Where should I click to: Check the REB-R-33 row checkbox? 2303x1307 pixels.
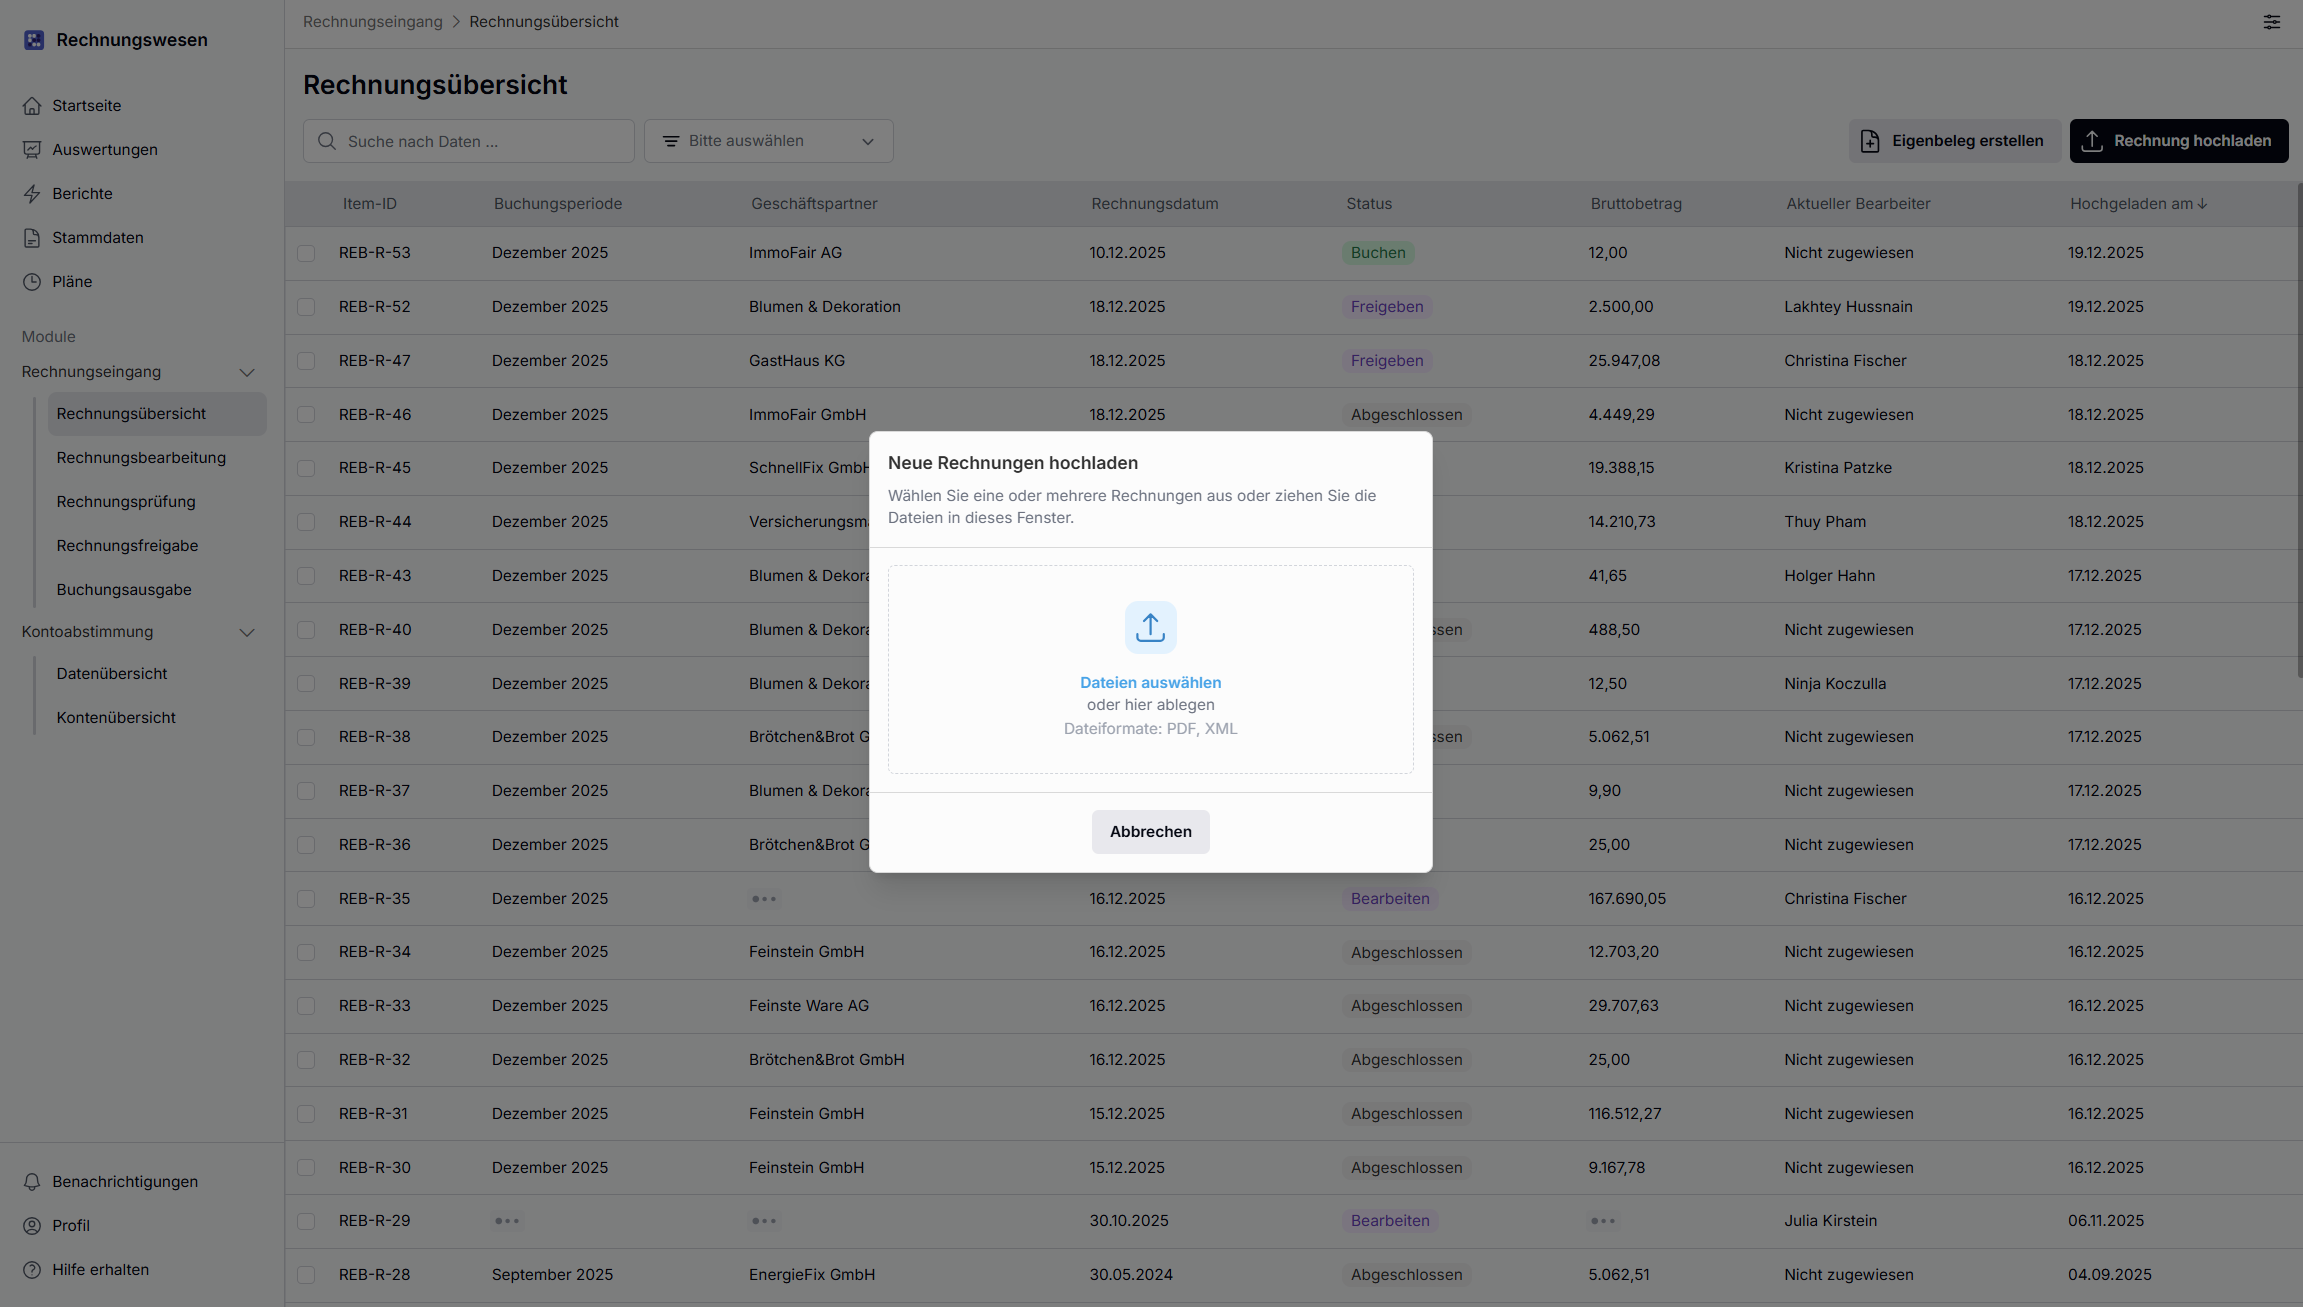click(x=306, y=1006)
